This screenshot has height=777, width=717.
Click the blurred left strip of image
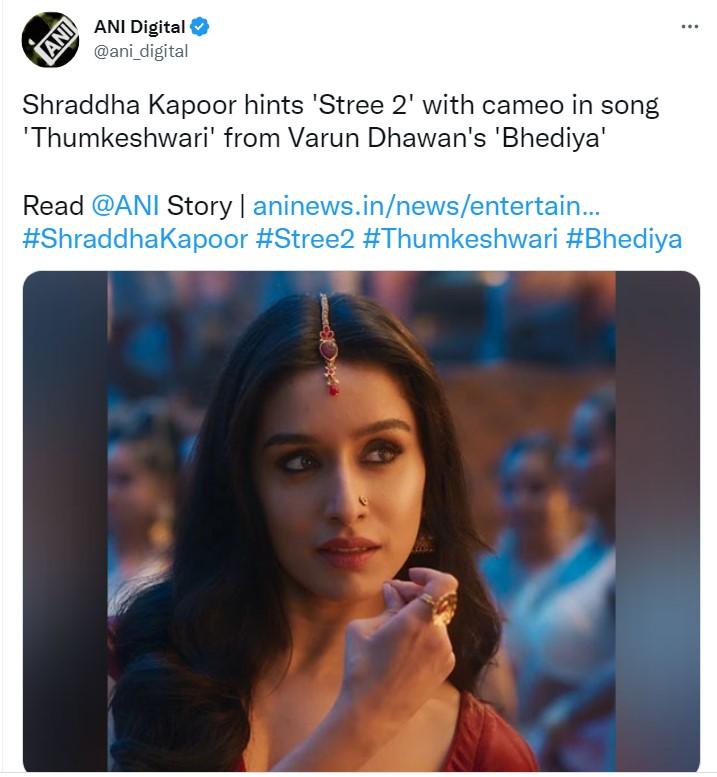tap(65, 520)
